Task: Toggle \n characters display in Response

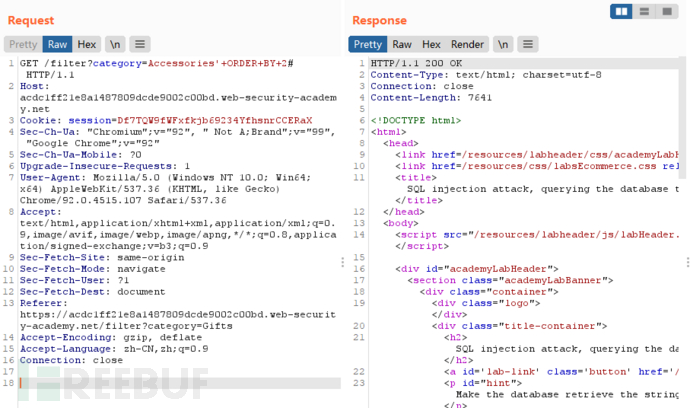Action: click(x=503, y=44)
